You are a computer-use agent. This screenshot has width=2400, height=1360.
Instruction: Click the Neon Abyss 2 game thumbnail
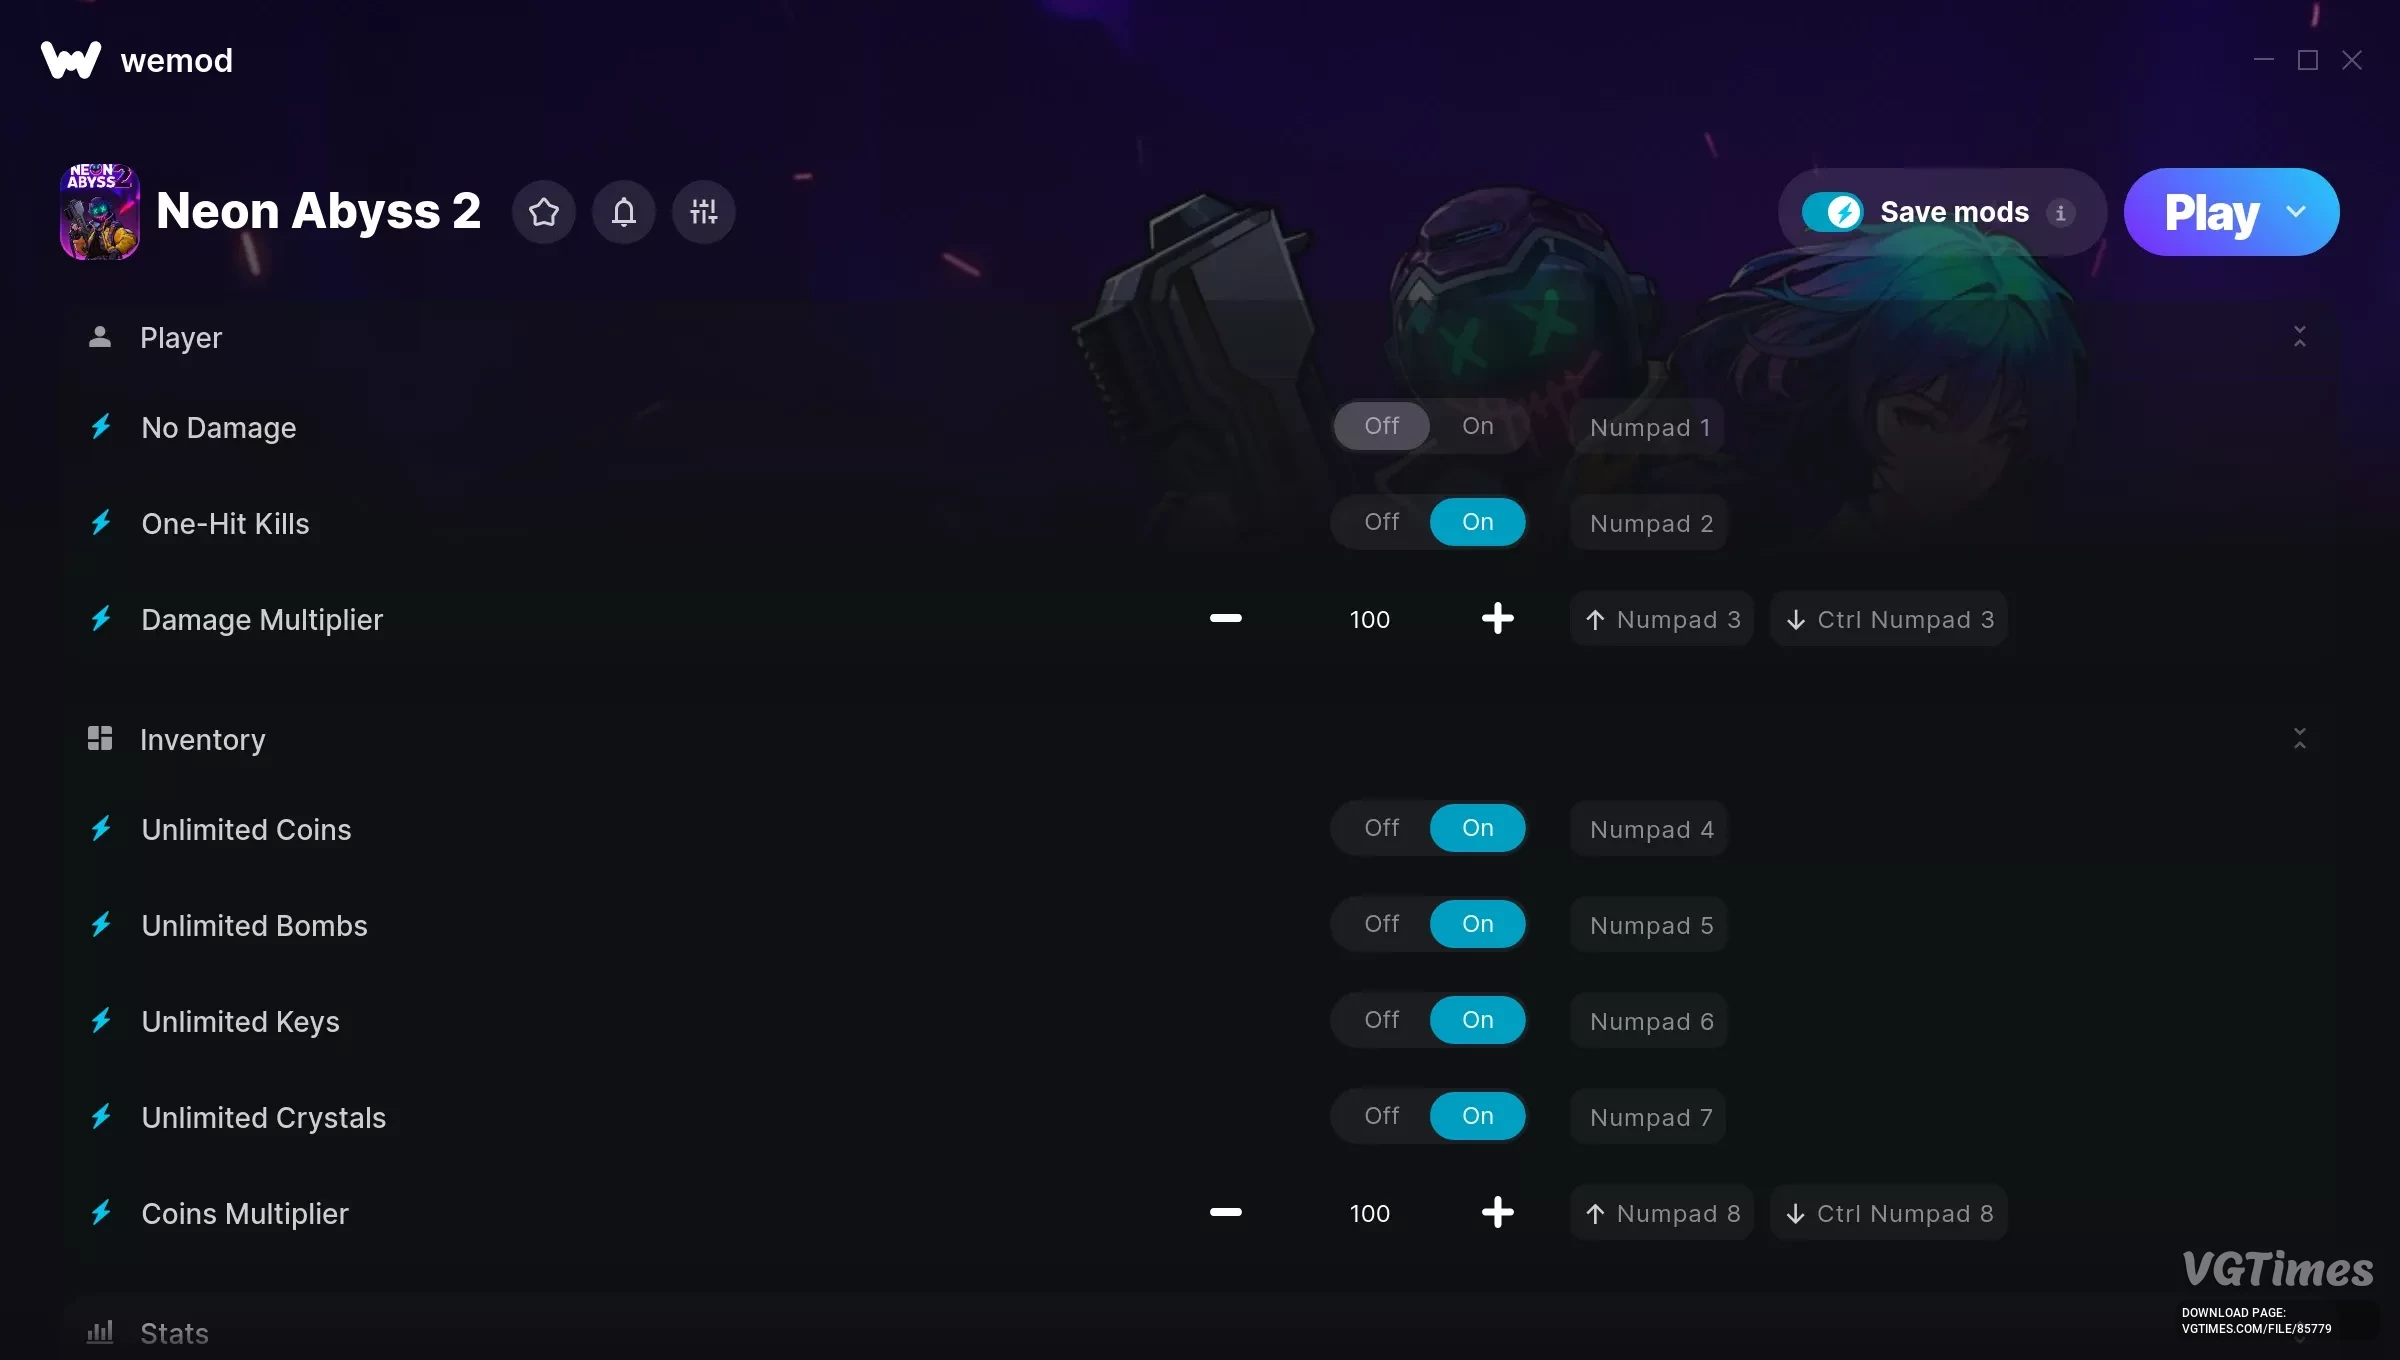(100, 212)
